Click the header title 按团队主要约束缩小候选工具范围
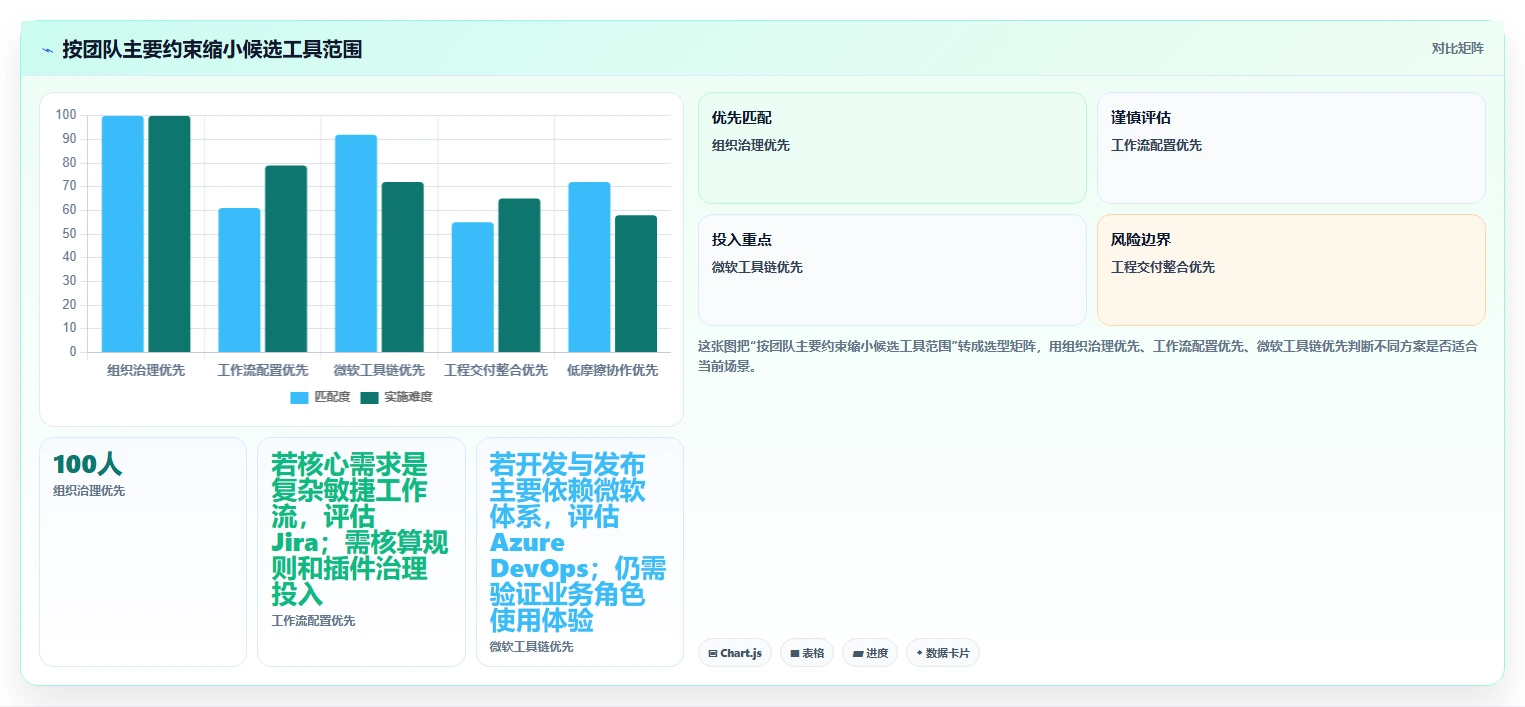The height and width of the screenshot is (707, 1525). click(x=212, y=49)
